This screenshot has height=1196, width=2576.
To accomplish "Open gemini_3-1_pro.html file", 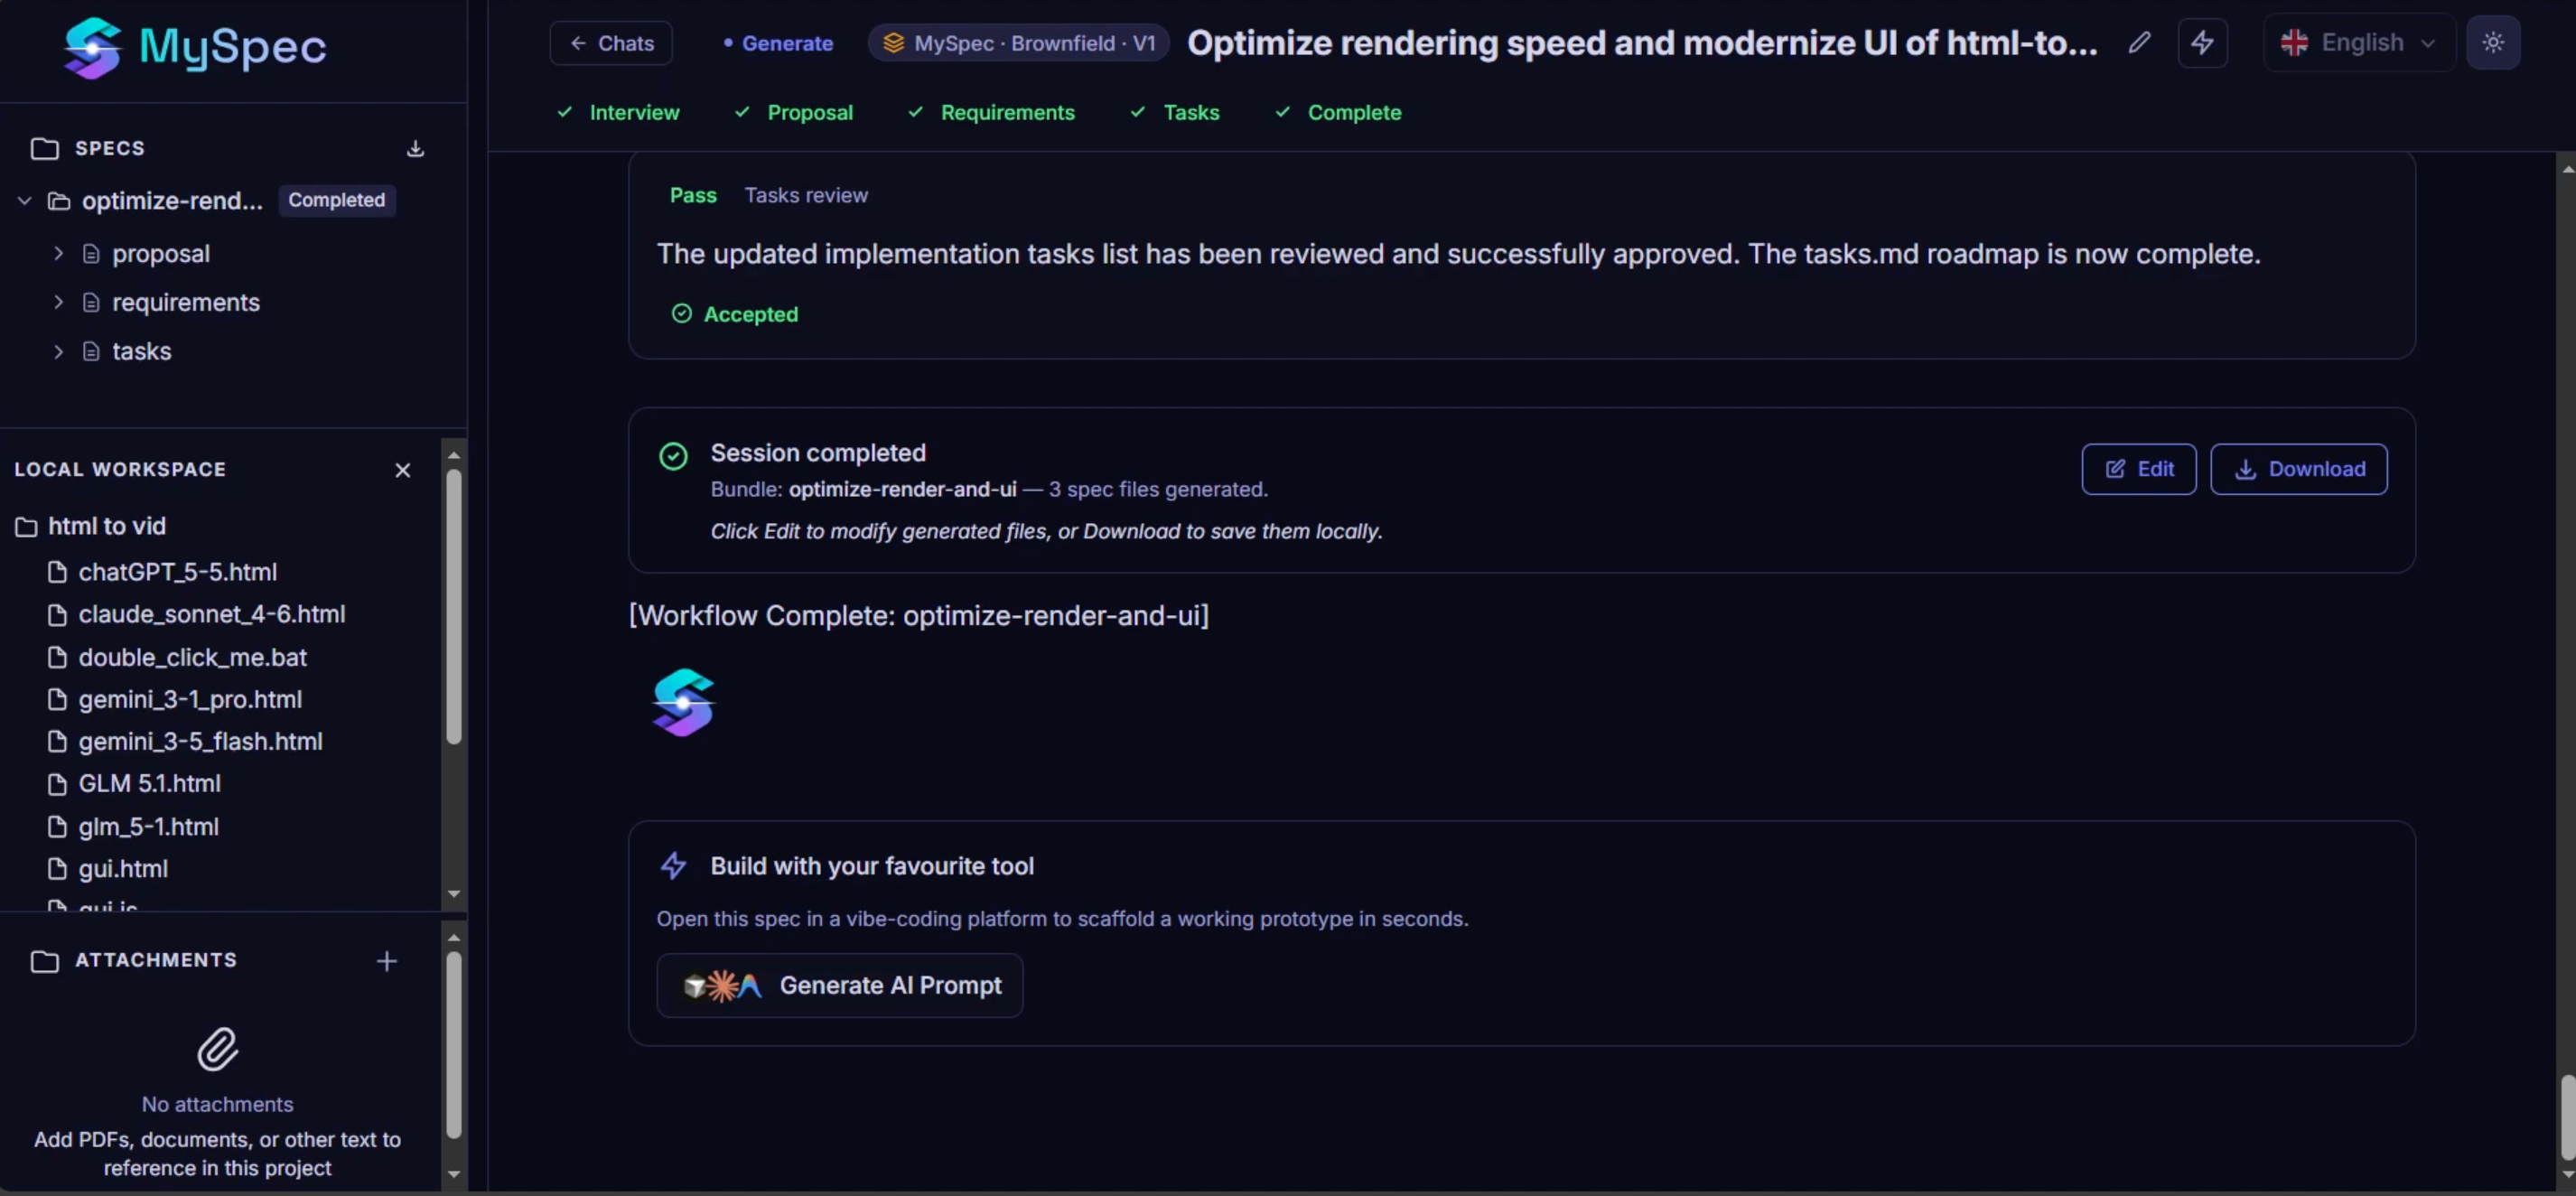I will pos(190,699).
